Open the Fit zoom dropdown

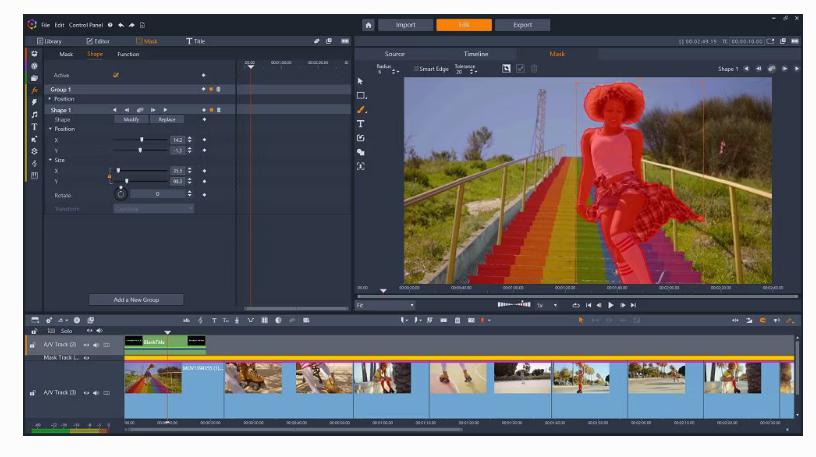tap(384, 305)
